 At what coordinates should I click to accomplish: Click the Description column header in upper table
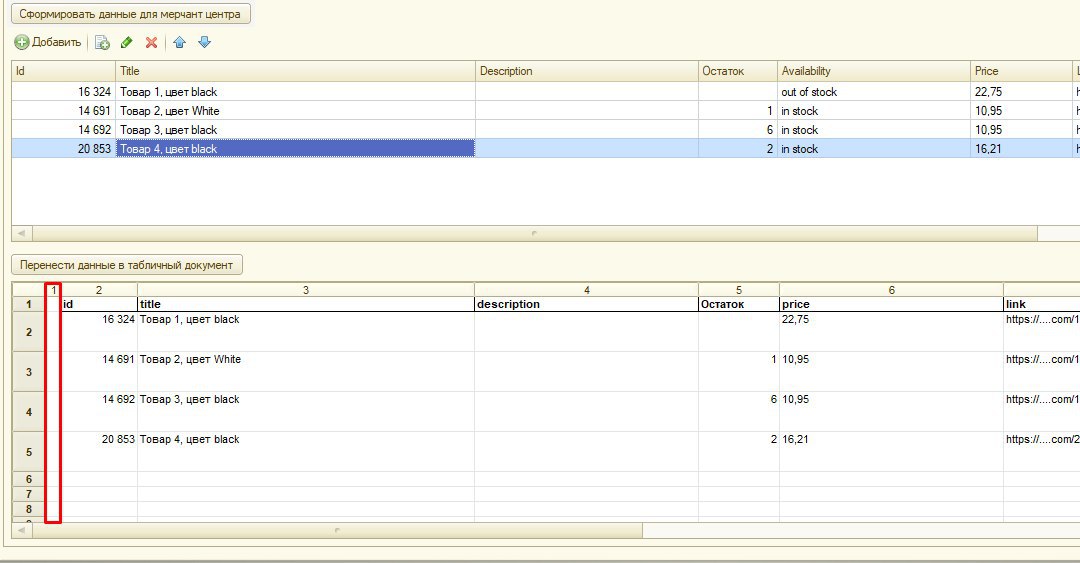[x=587, y=71]
